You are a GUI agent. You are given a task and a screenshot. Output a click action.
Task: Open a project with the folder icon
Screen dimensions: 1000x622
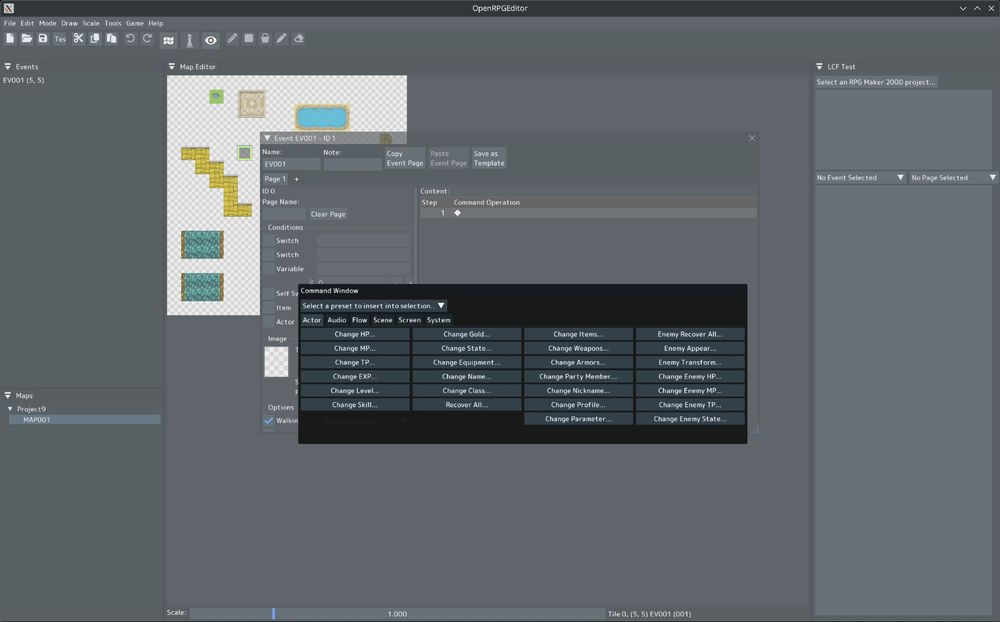coord(27,39)
